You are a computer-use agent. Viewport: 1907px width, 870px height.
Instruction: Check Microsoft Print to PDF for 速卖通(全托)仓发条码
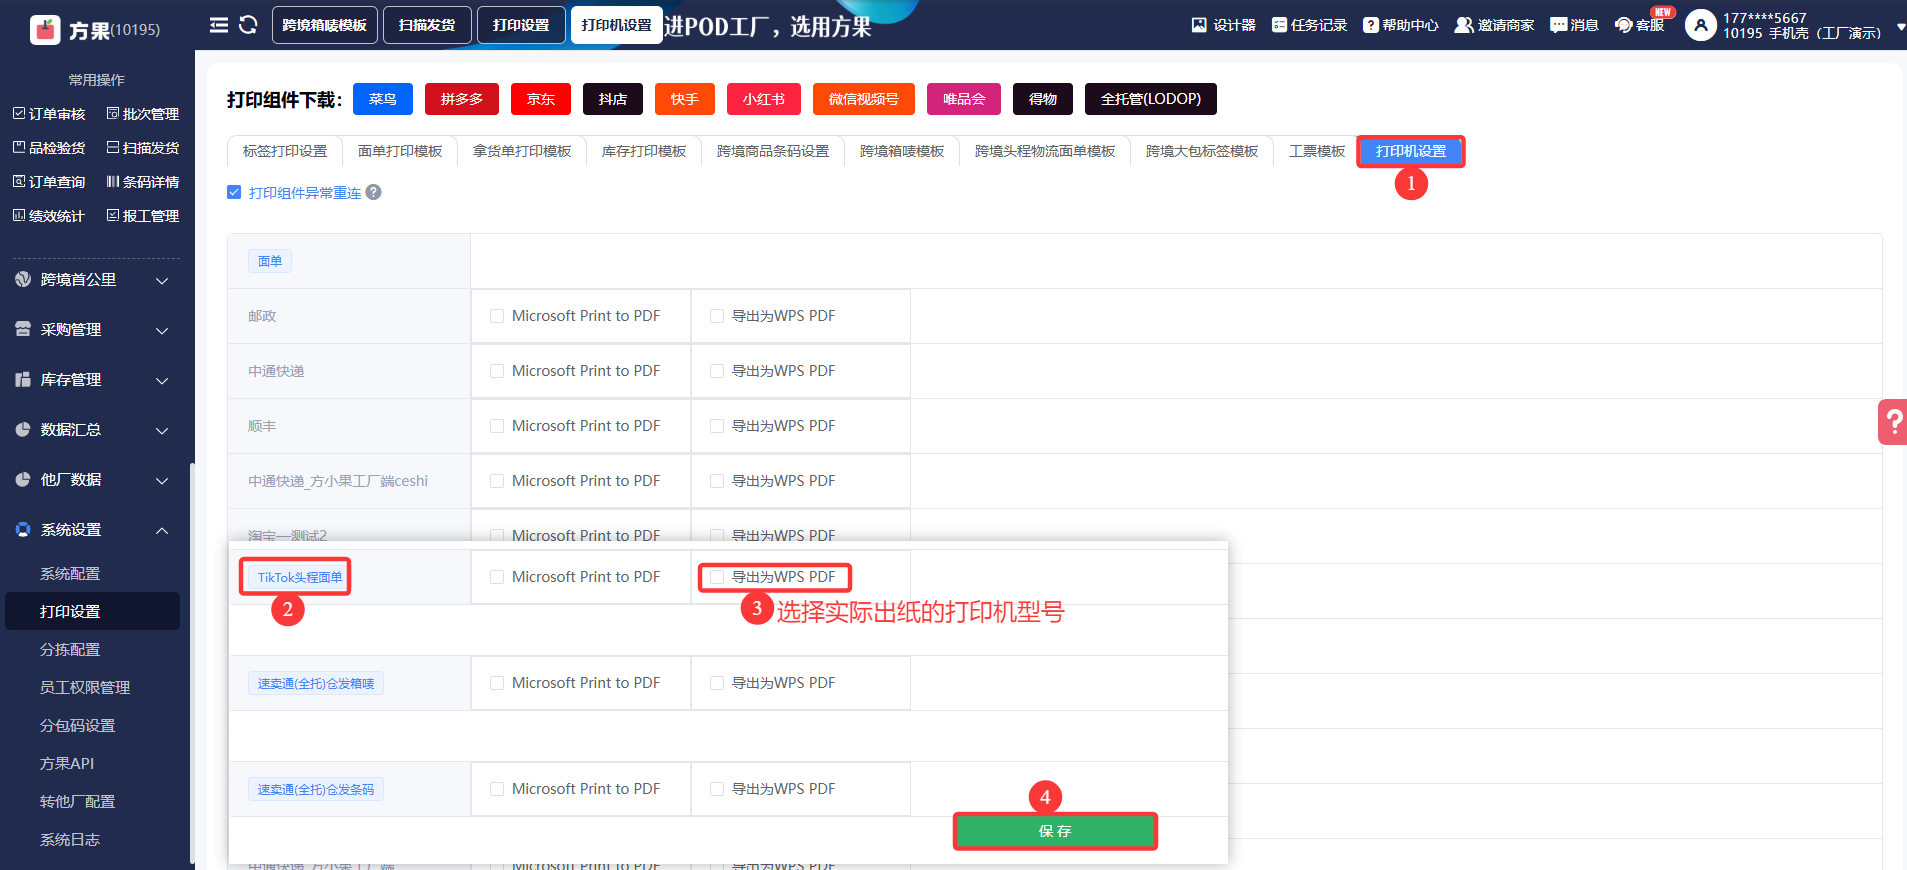click(497, 789)
